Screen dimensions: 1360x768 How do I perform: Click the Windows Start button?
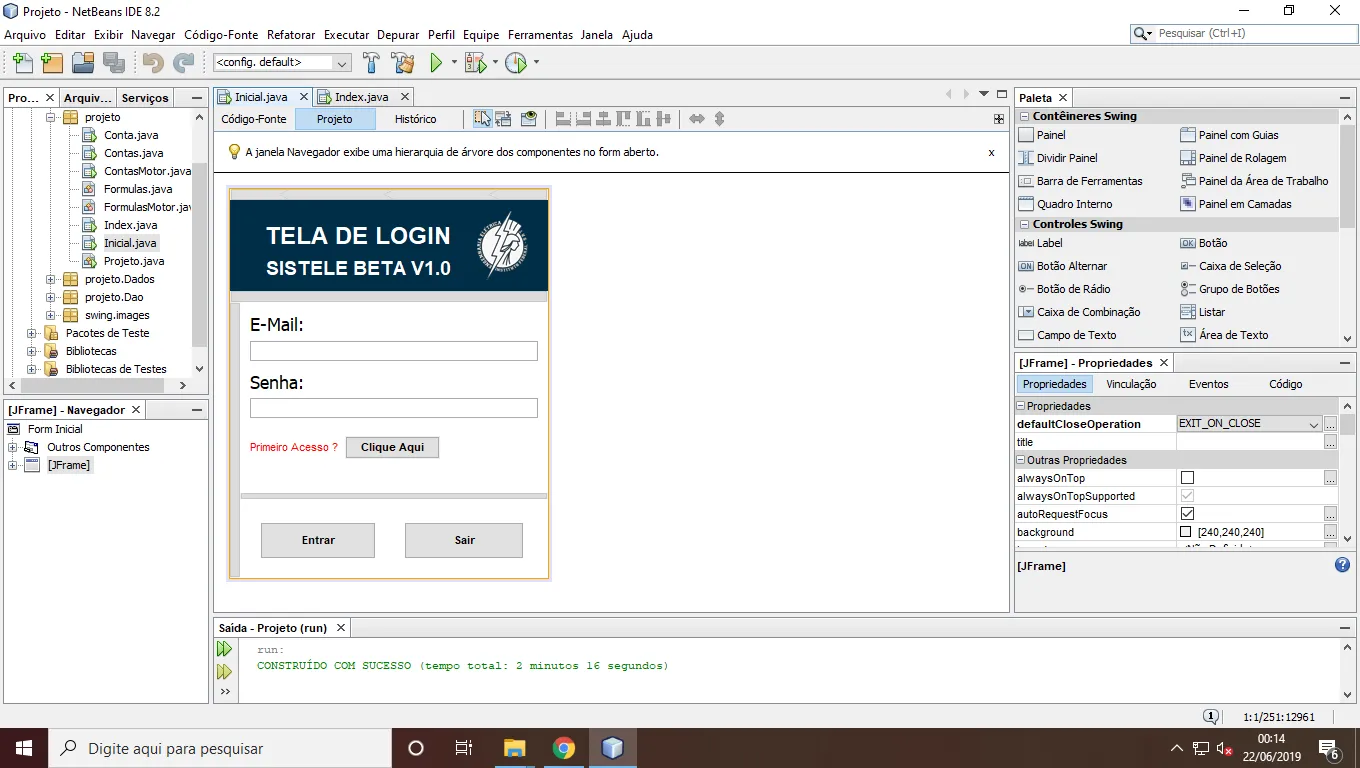point(24,748)
